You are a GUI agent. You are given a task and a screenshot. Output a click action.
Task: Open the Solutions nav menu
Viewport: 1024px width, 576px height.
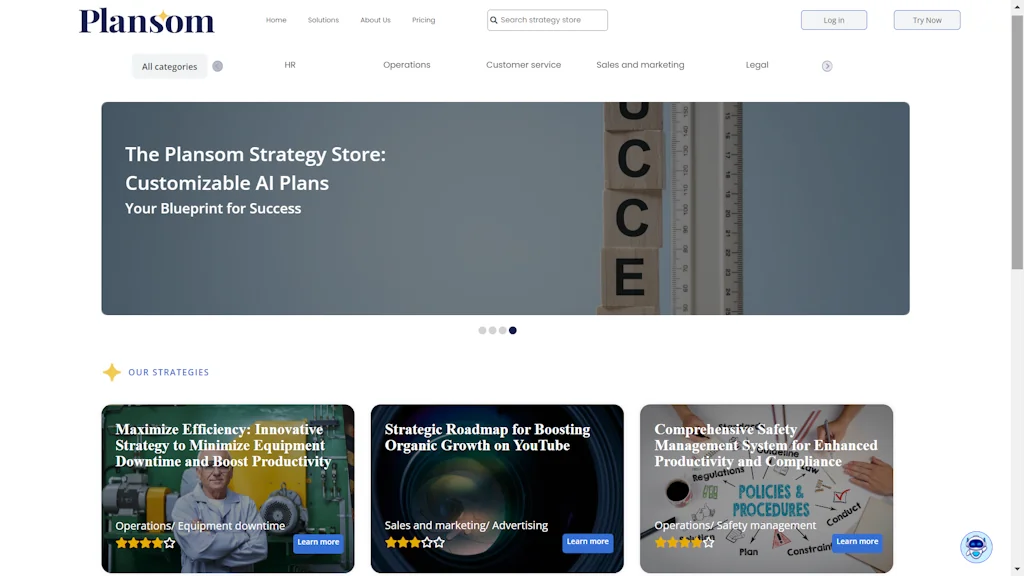pos(323,20)
